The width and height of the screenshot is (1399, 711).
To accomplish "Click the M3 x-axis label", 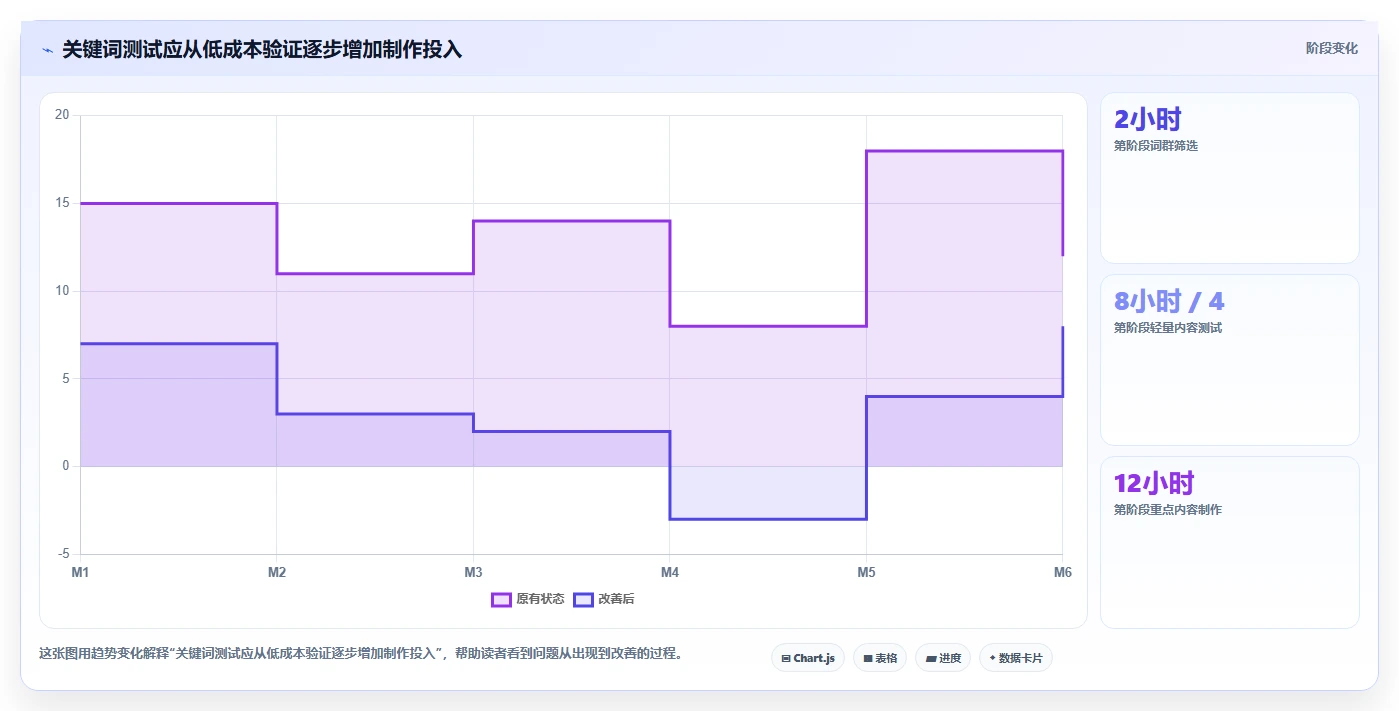I will tap(473, 573).
